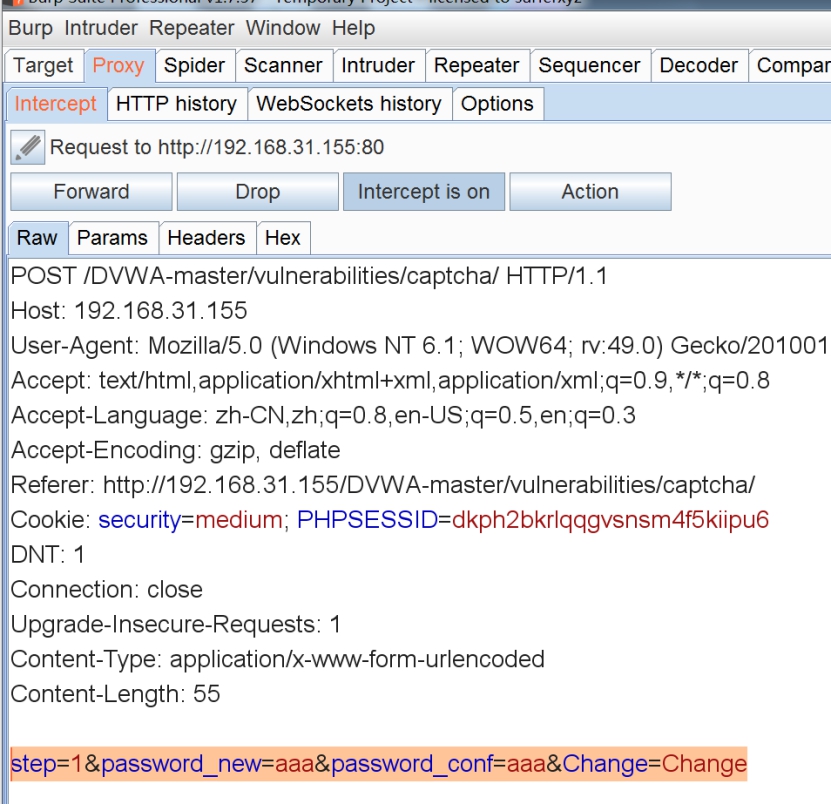Open the Burp menu
The height and width of the screenshot is (804, 831).
31,28
